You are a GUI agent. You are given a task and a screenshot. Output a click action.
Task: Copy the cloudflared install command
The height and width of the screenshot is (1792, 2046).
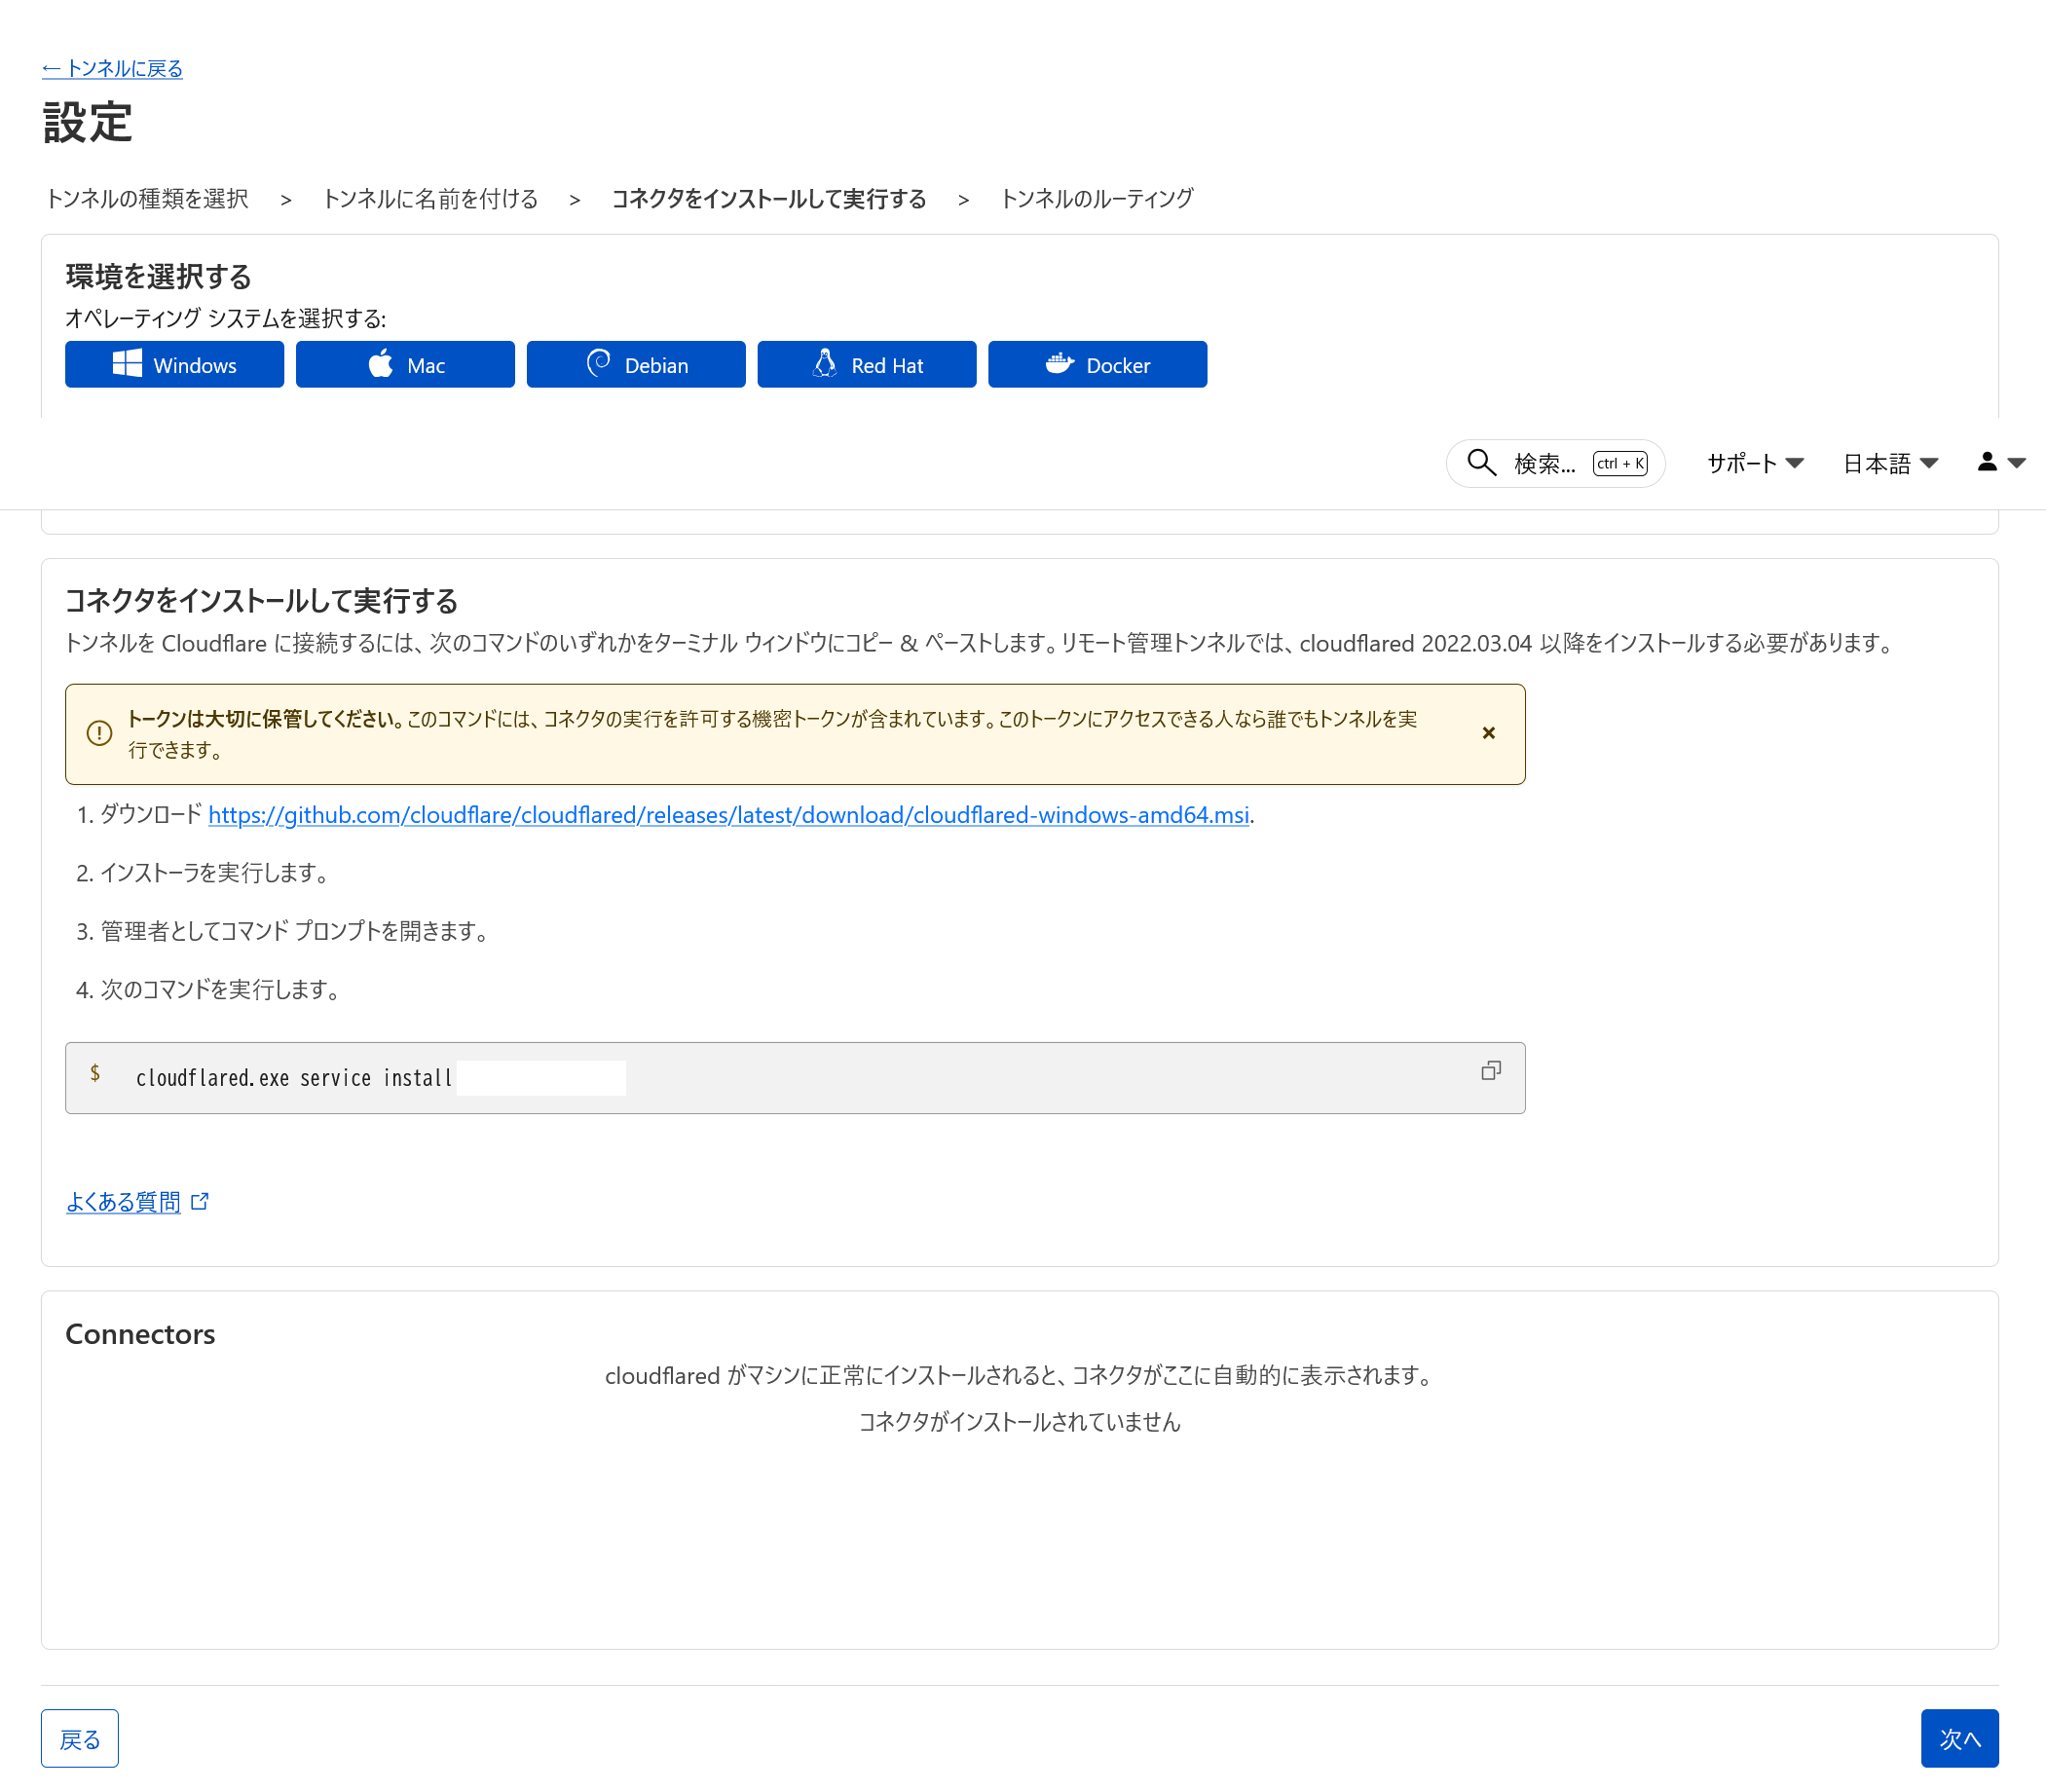coord(1490,1071)
